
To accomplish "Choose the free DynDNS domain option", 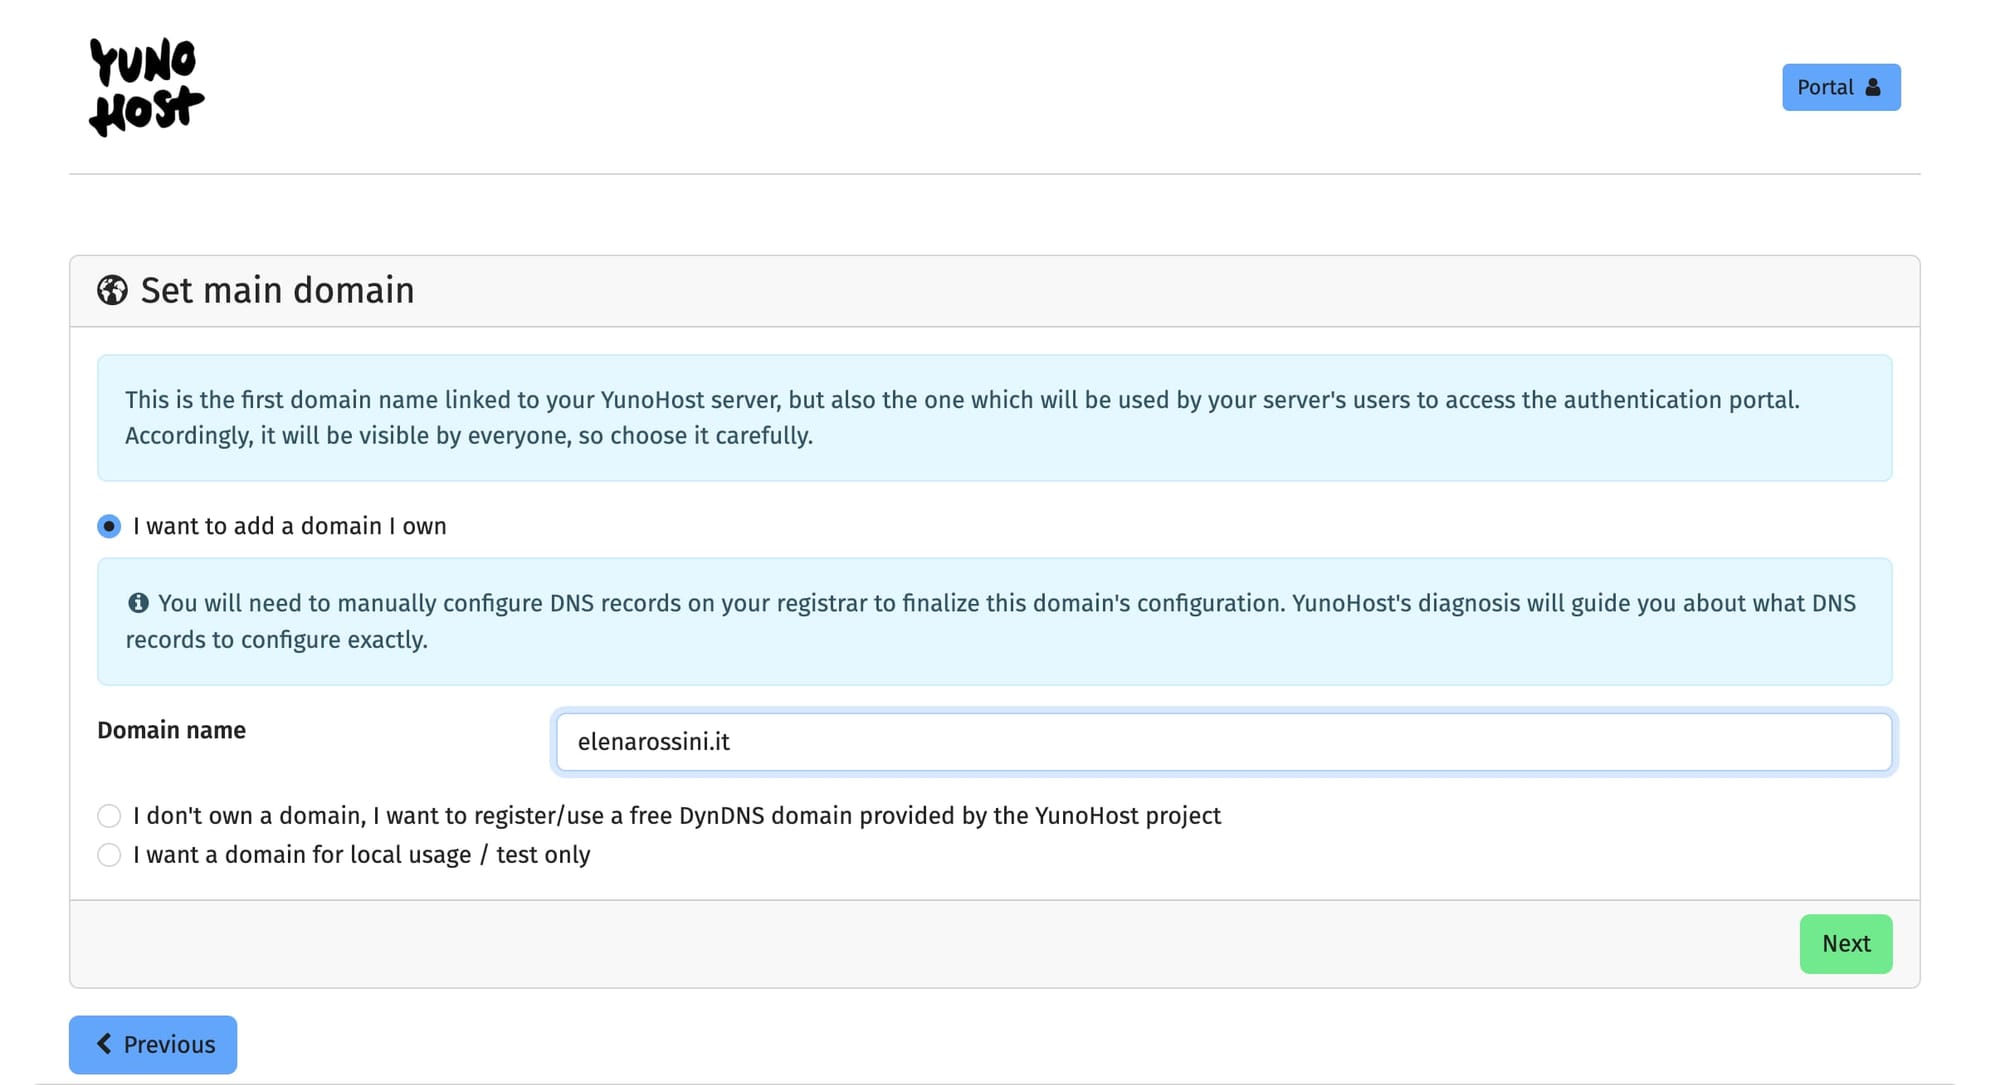I will (x=108, y=815).
